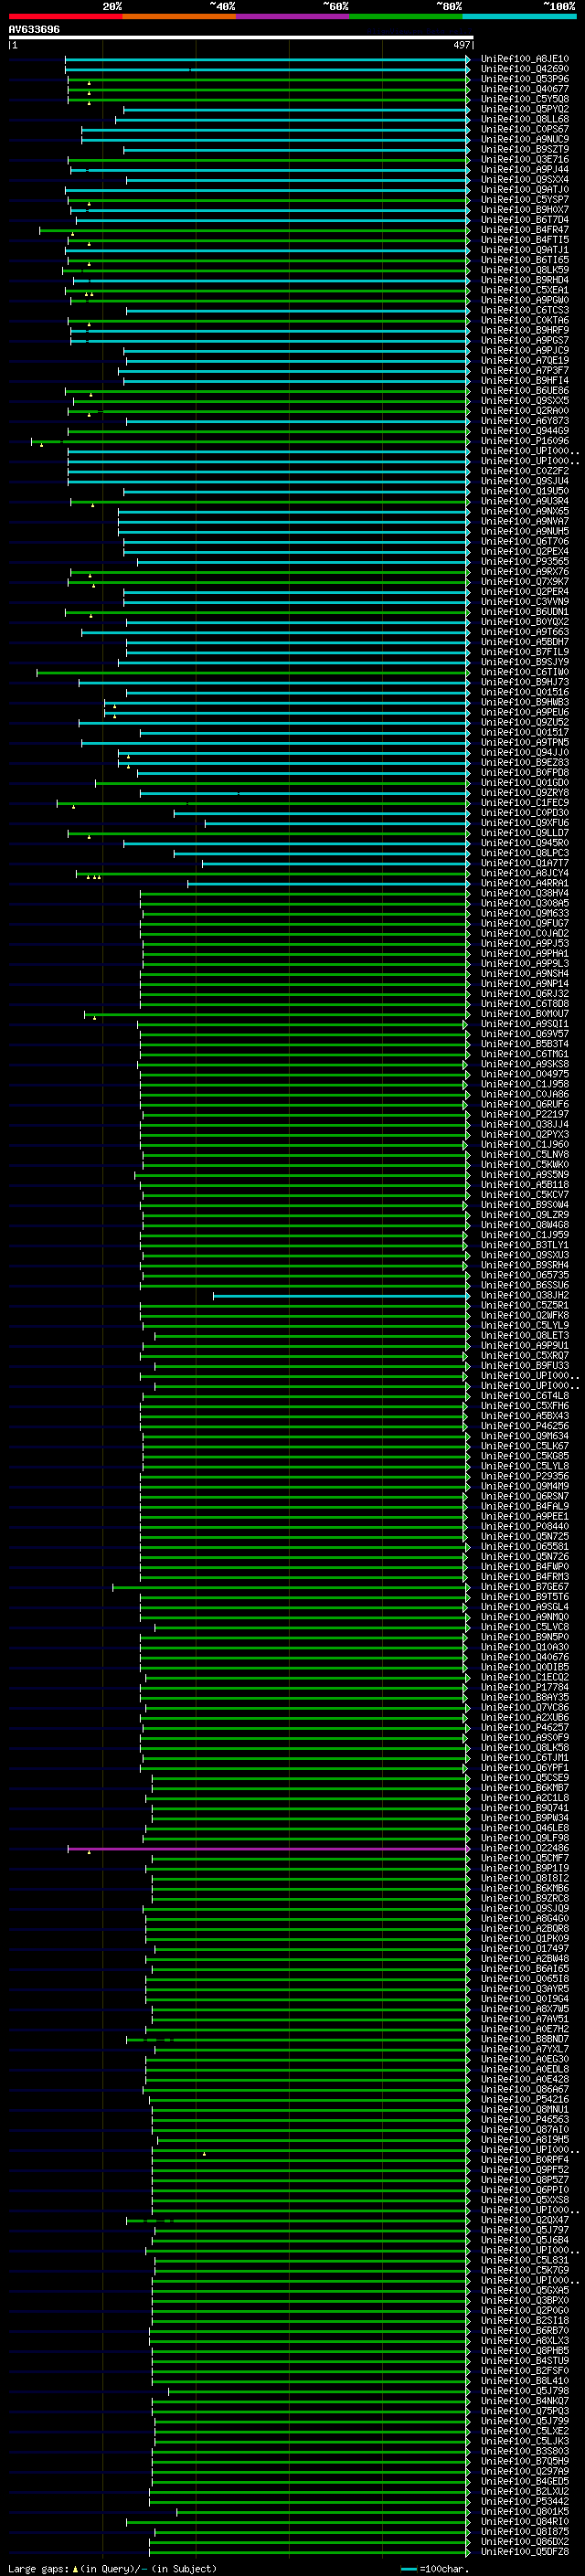Select hit label UniRef100_C6TCS3

point(525,310)
